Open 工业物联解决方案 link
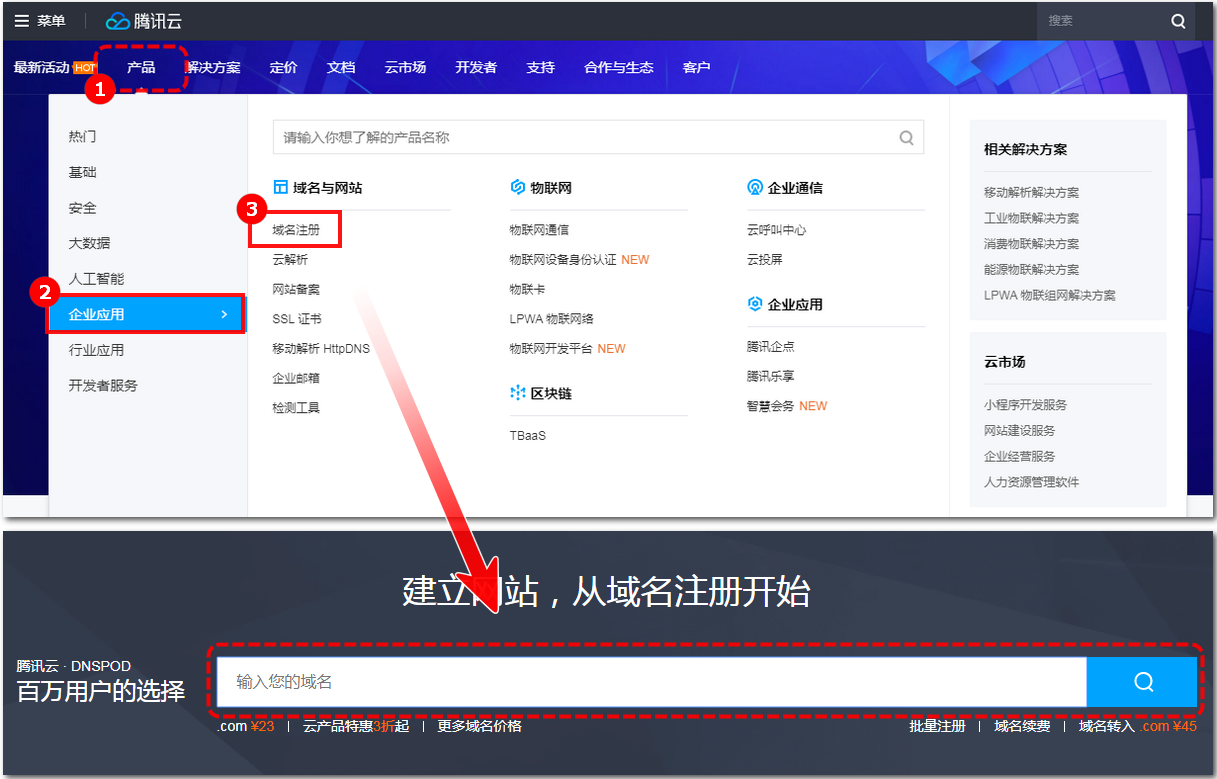Image resolution: width=1217 pixels, height=779 pixels. click(1031, 218)
